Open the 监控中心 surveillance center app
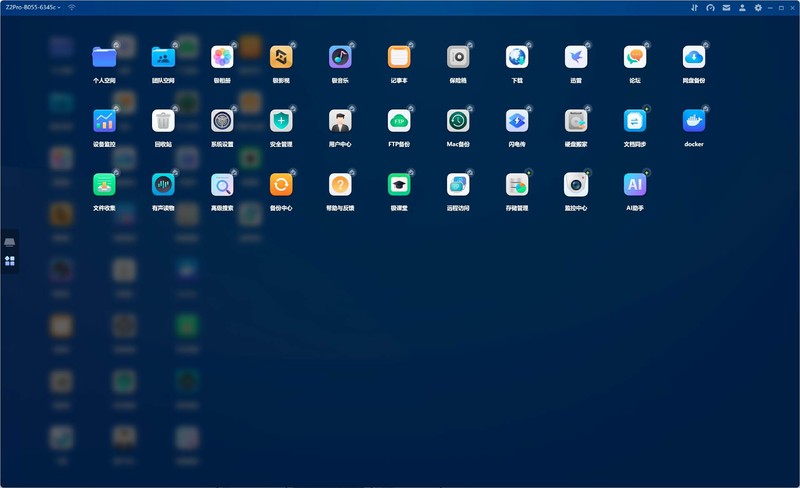The image size is (800, 488). [576, 185]
